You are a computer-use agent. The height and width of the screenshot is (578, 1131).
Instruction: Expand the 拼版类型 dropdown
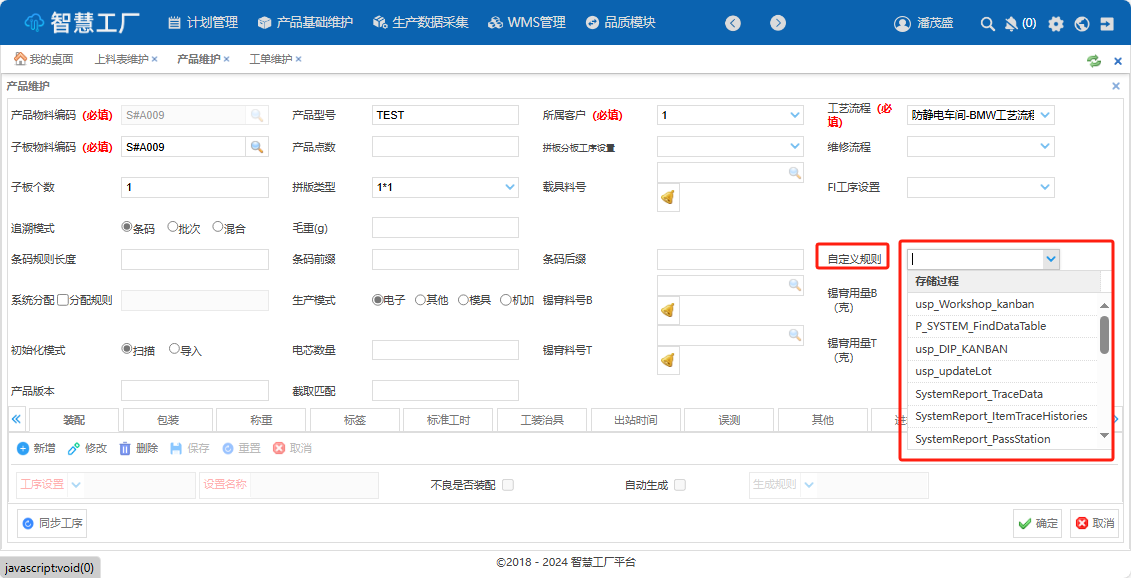pyautogui.click(x=510, y=187)
